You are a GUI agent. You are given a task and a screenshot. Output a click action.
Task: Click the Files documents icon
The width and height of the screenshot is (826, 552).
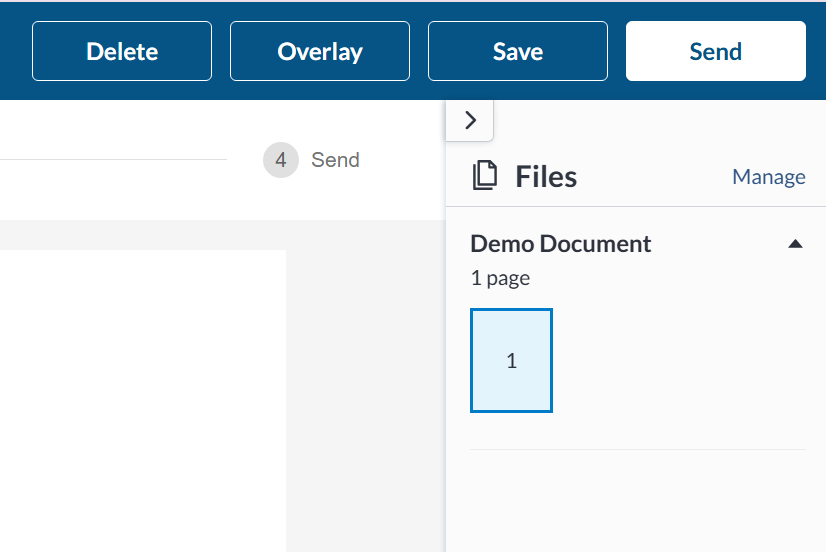pyautogui.click(x=485, y=175)
